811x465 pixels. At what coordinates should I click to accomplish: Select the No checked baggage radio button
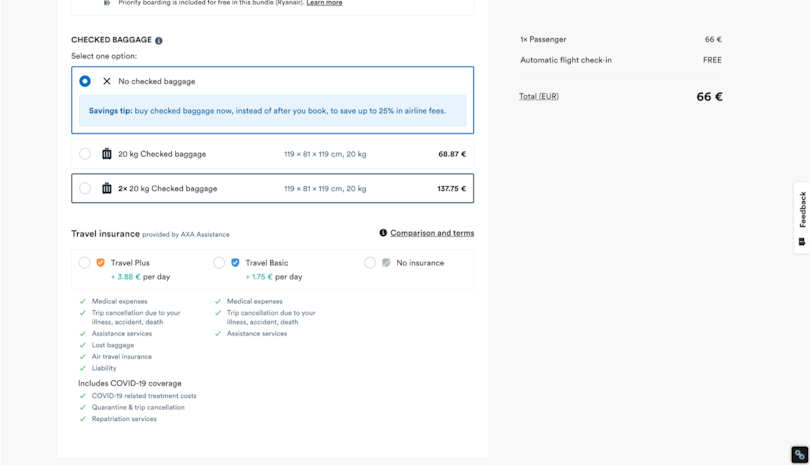click(85, 81)
